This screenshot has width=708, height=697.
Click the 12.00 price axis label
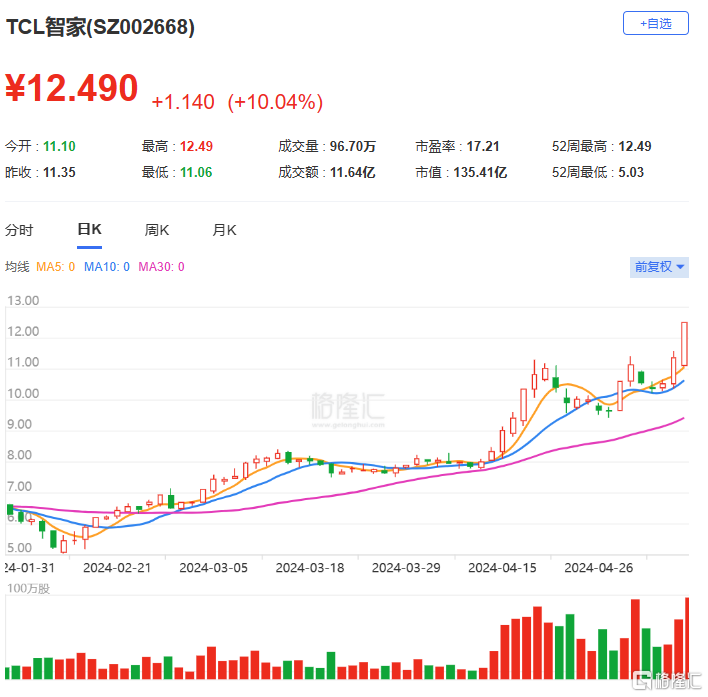click(23, 331)
